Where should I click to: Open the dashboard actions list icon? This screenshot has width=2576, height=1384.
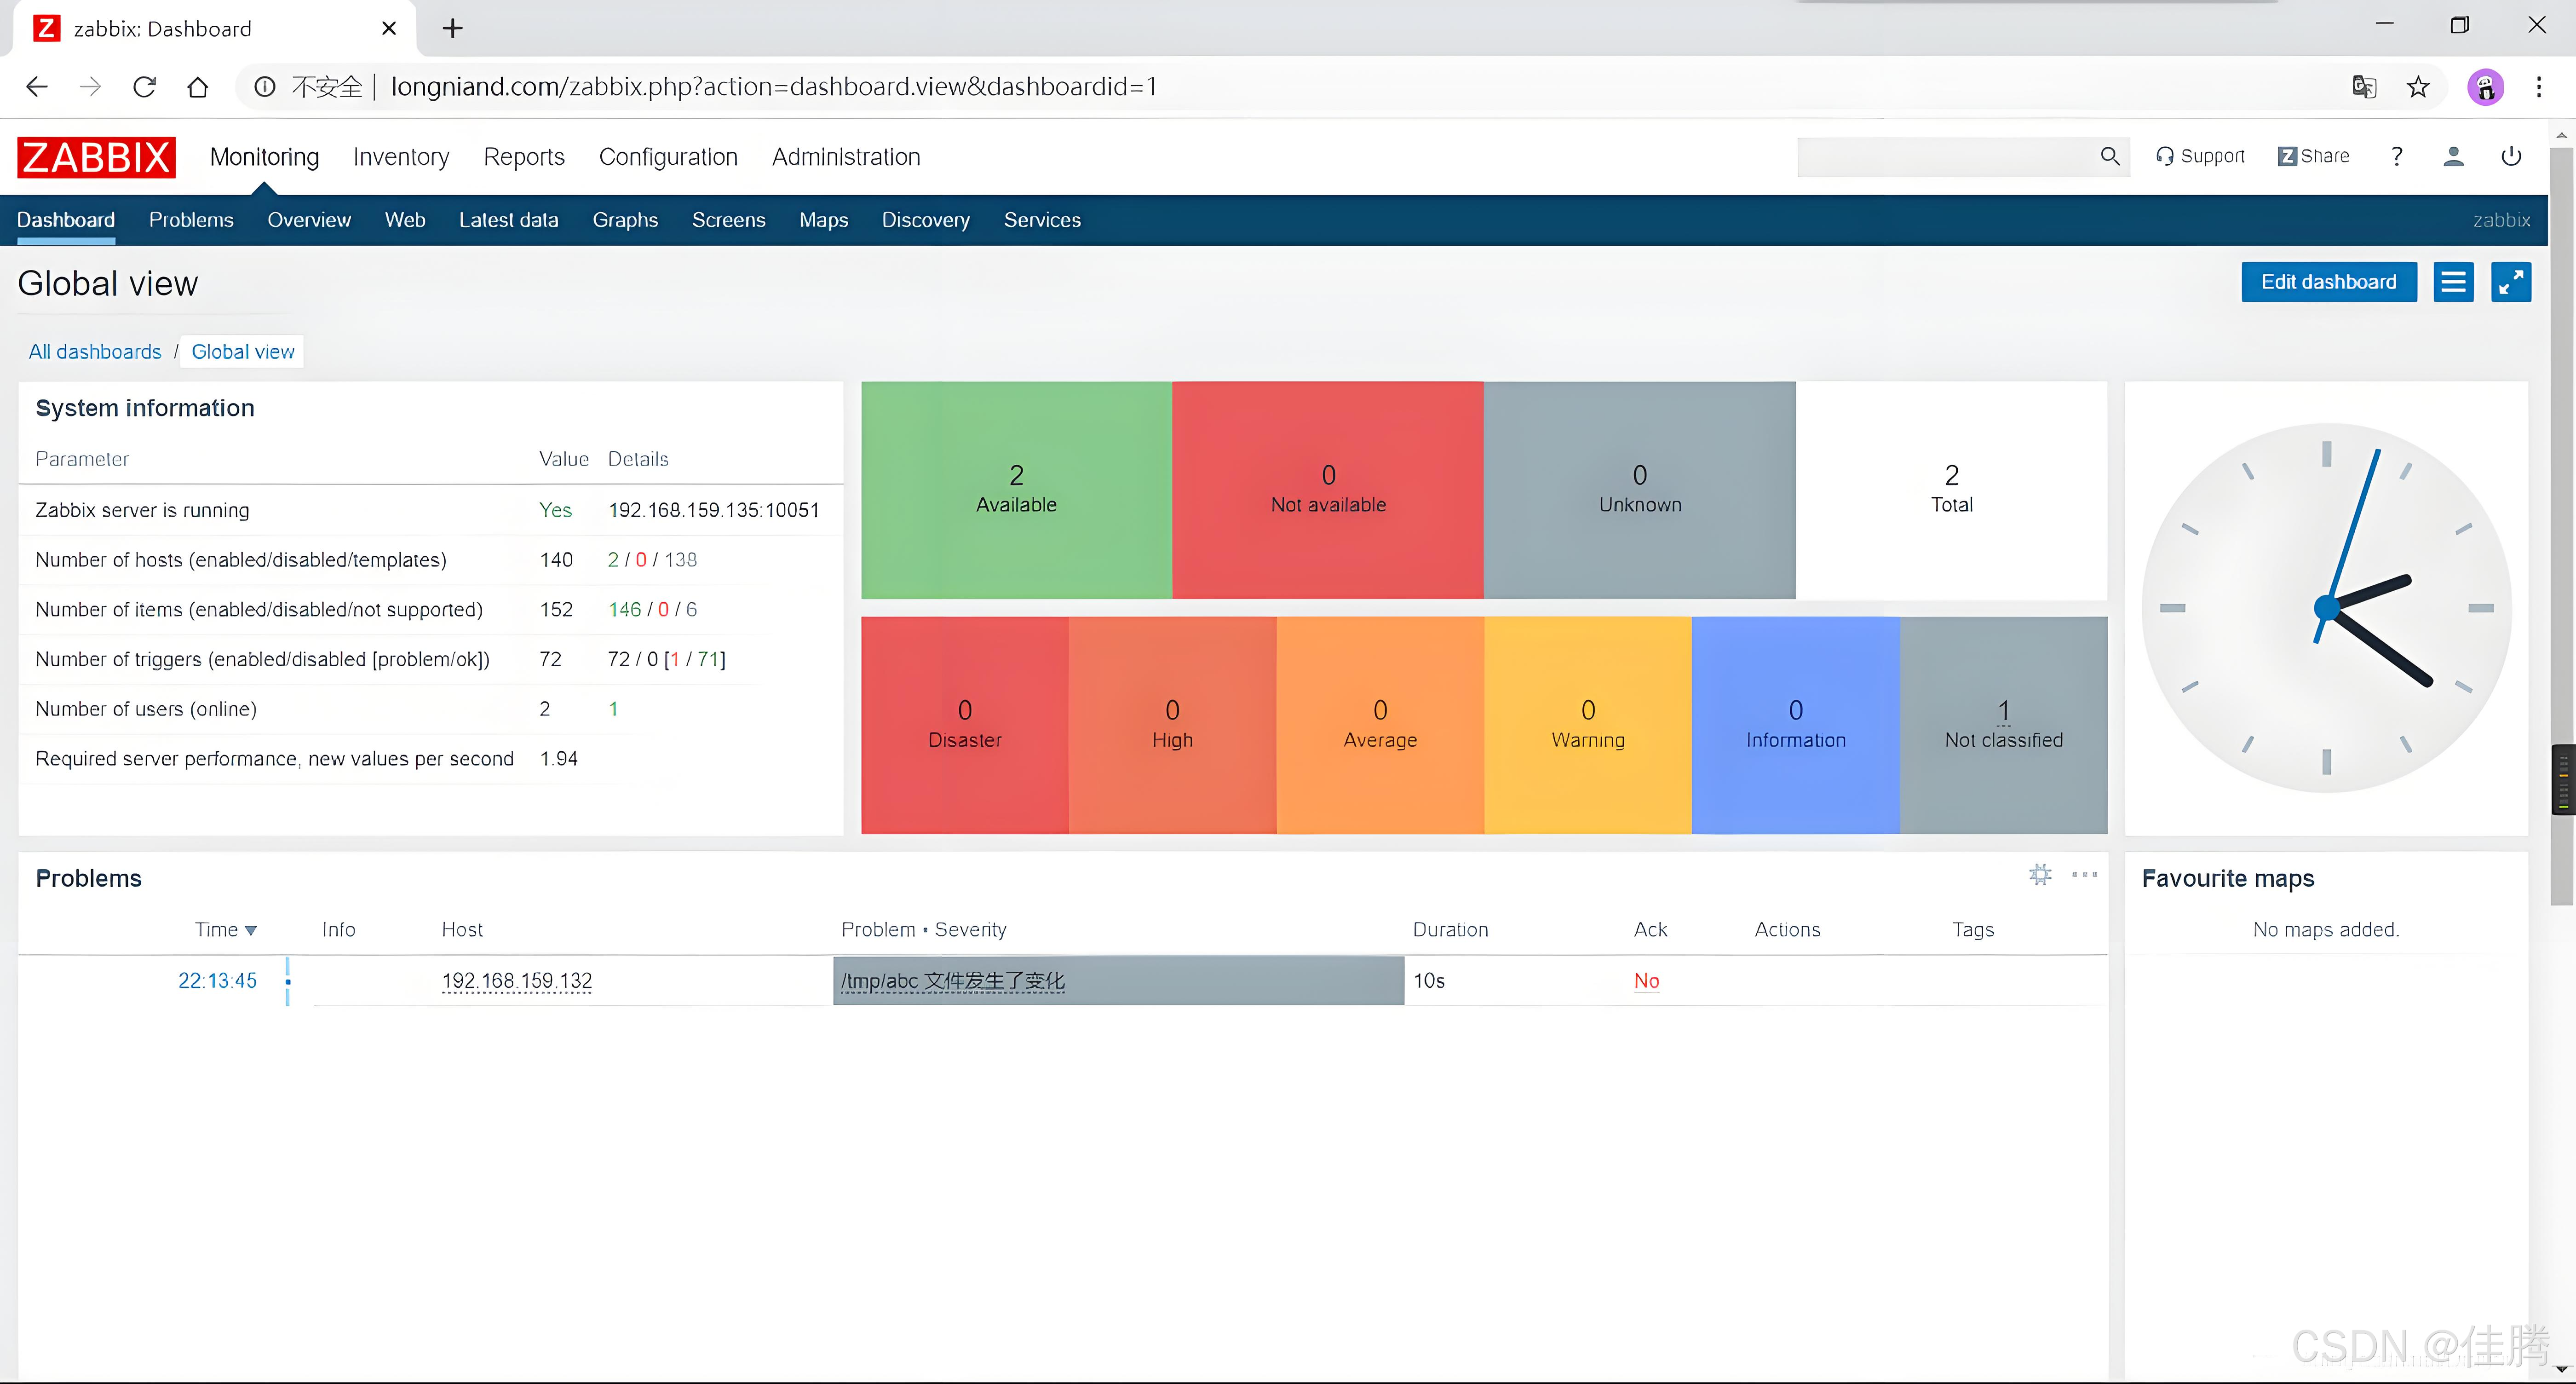pos(2453,282)
